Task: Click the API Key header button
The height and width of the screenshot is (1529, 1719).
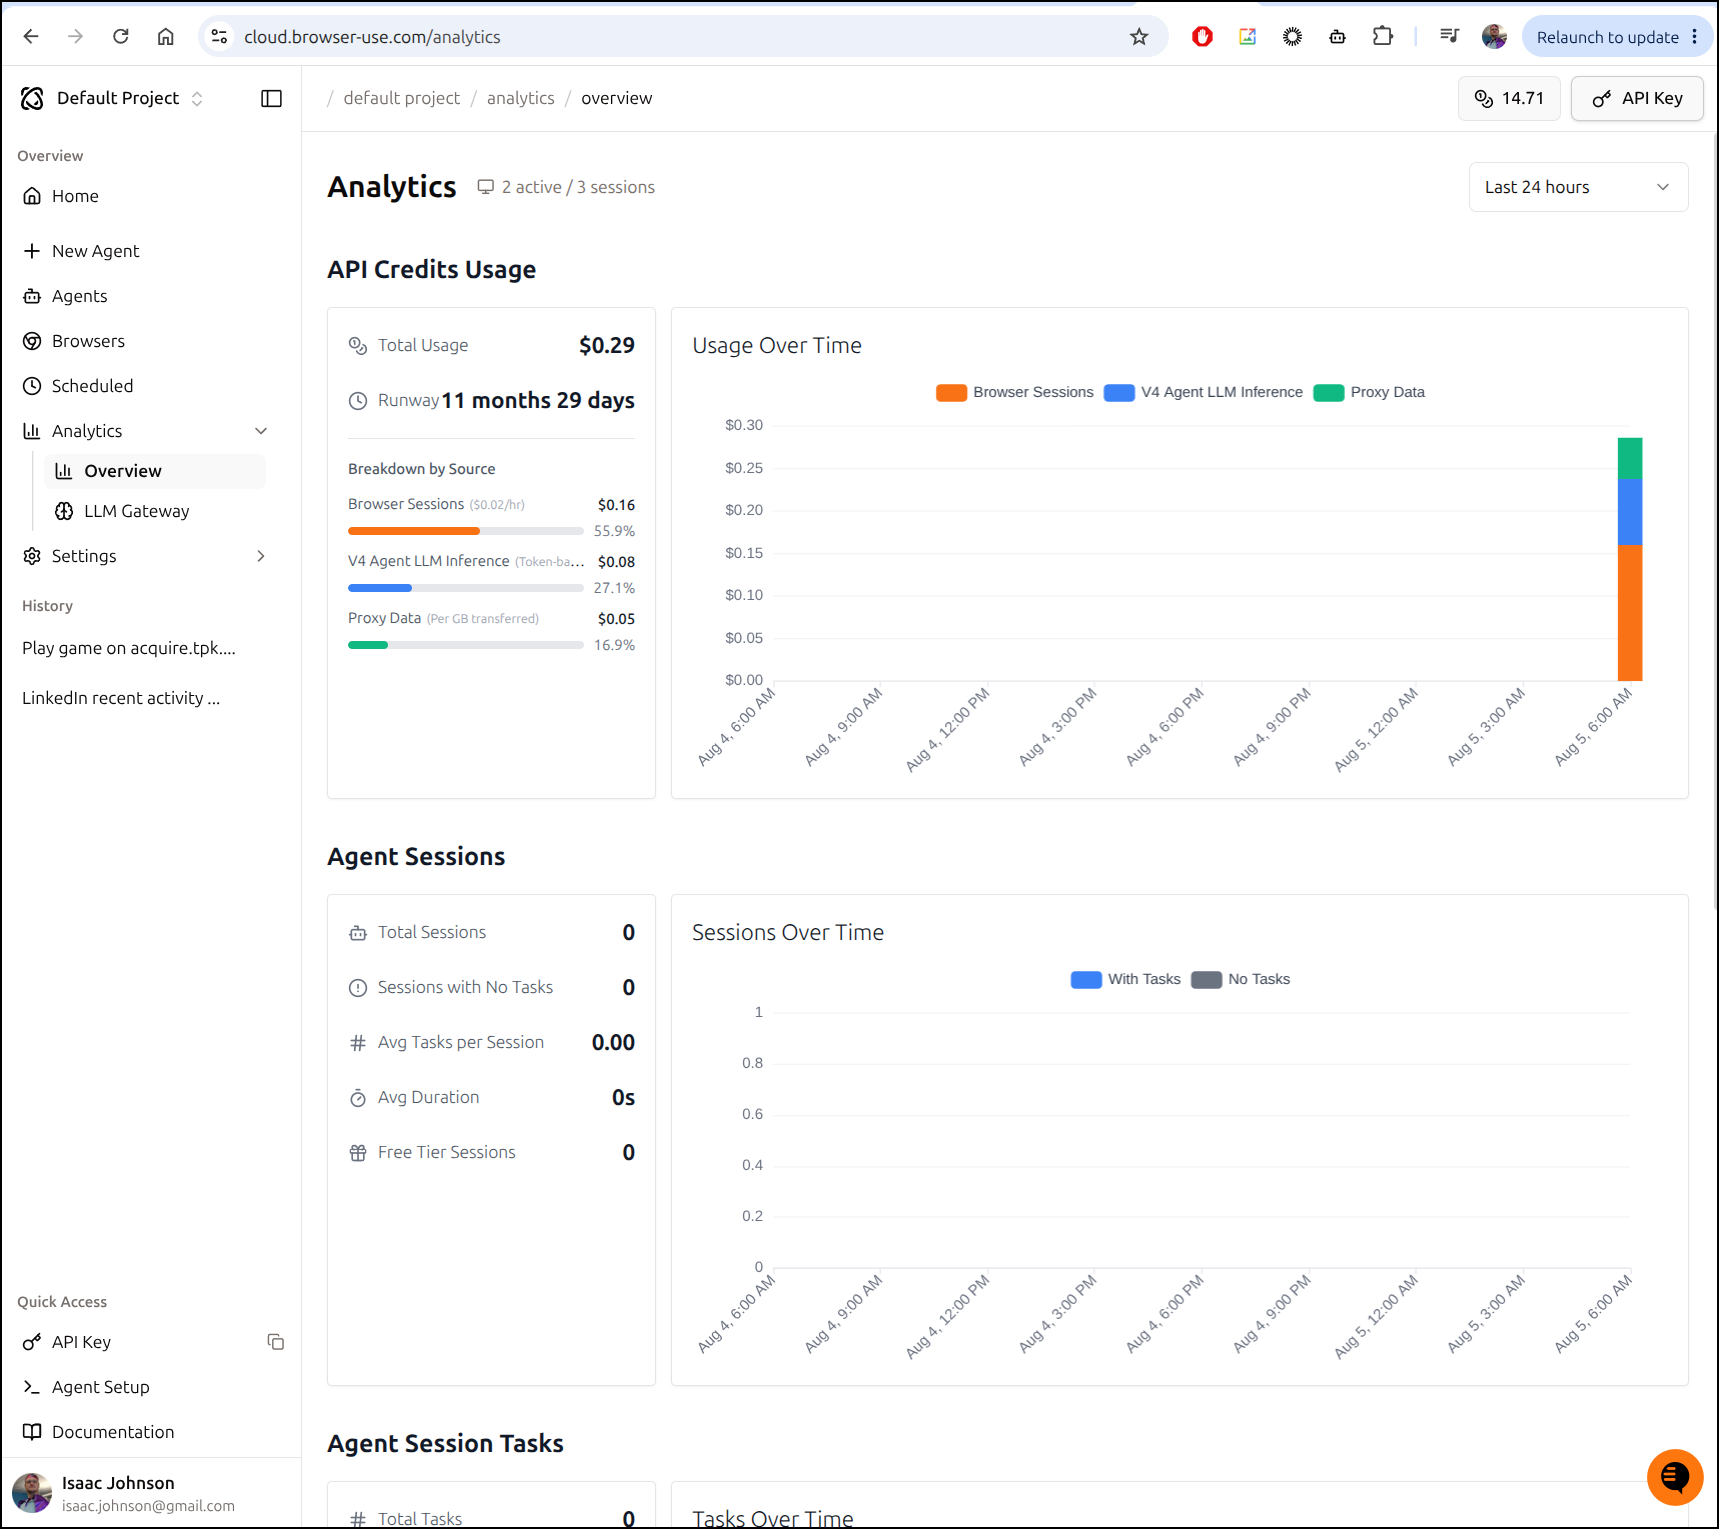Action: [1637, 98]
